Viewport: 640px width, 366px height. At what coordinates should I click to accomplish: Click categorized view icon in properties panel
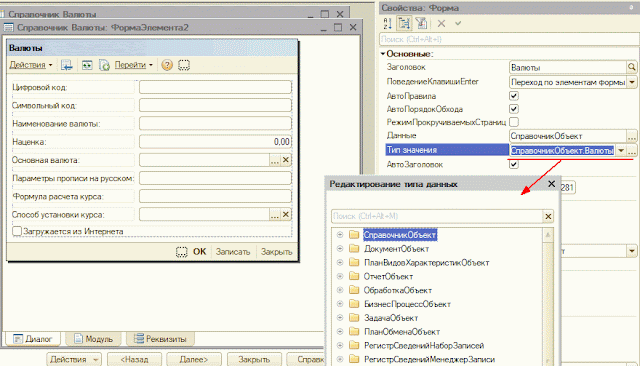tap(404, 23)
